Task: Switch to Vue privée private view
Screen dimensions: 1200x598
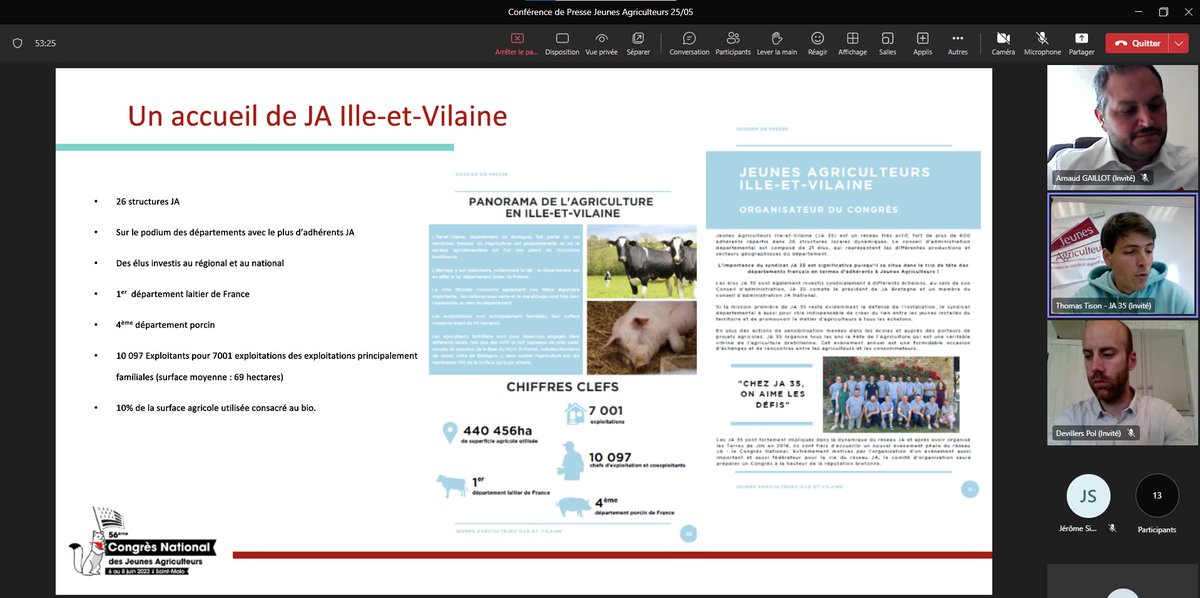Action: [x=601, y=43]
